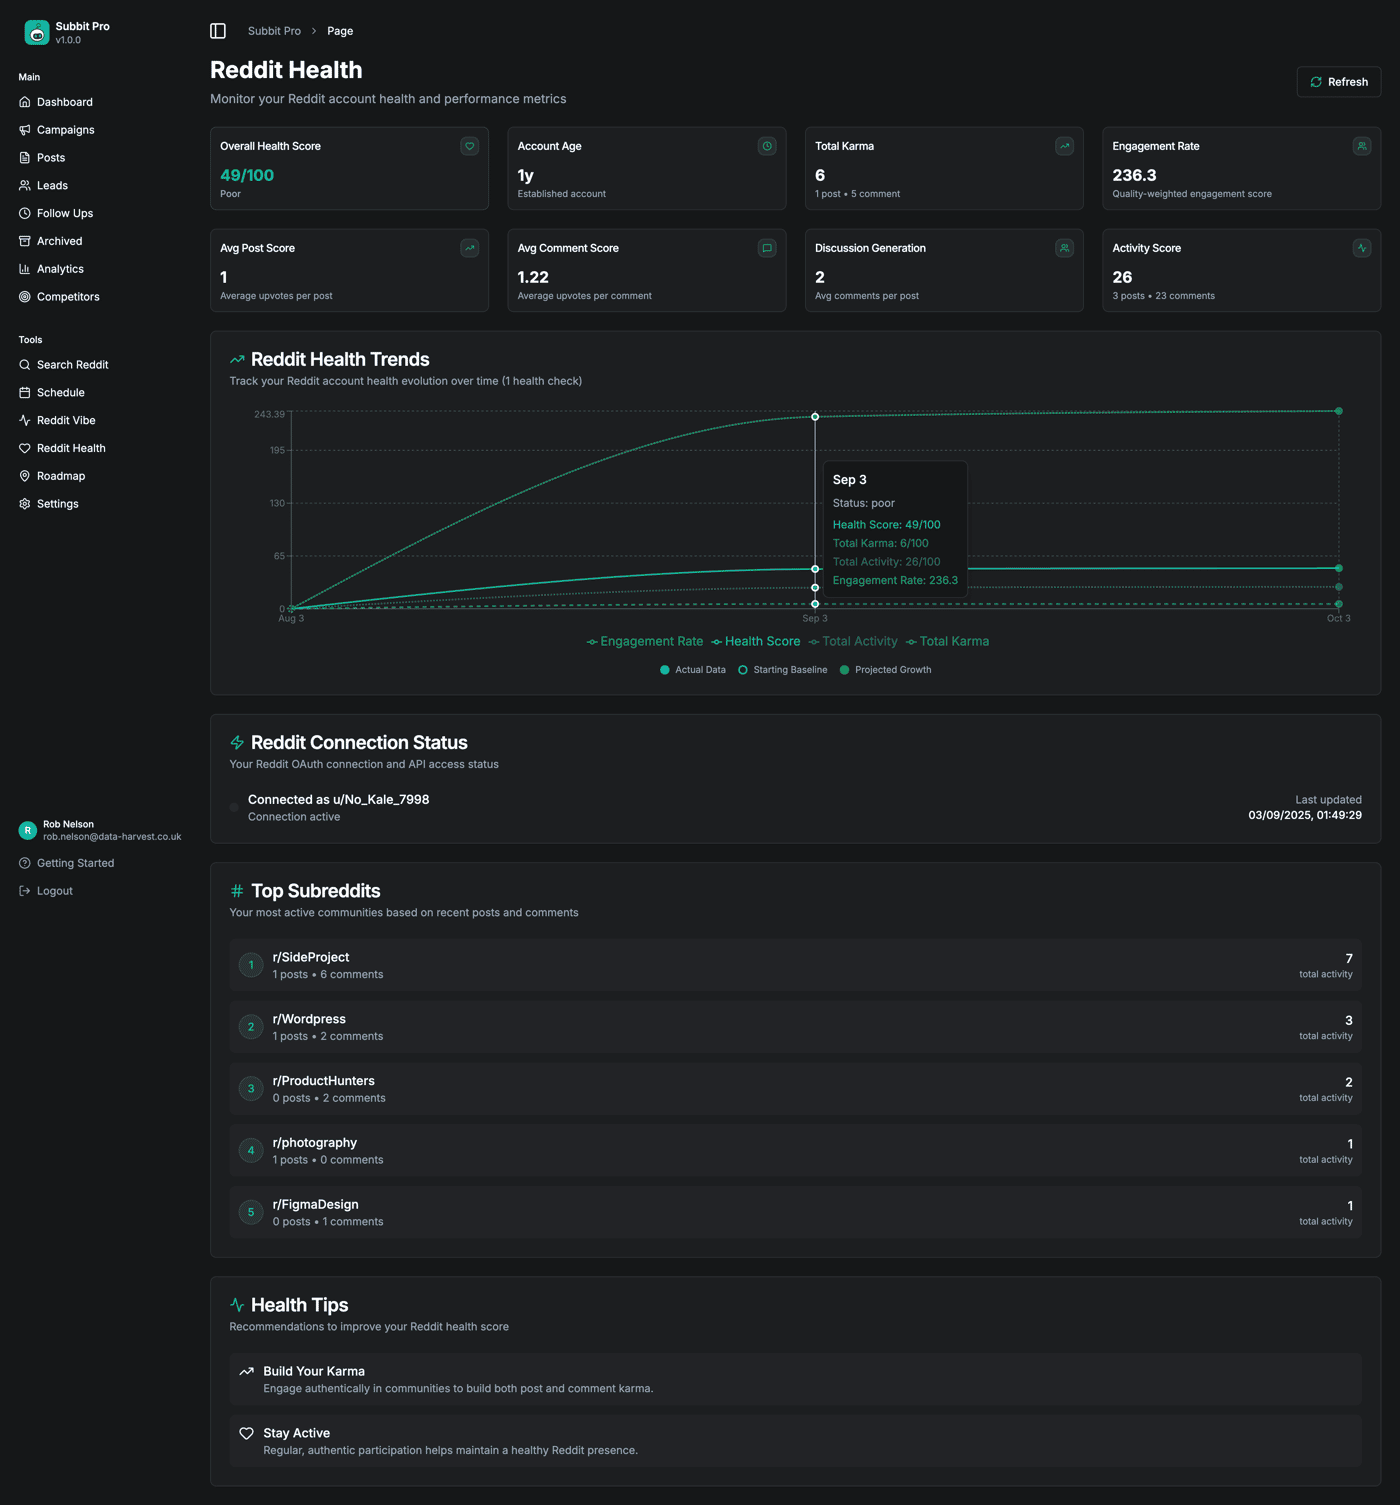Click the Sep 3 data point on Engagement Rate line
The height and width of the screenshot is (1505, 1400).
pyautogui.click(x=815, y=417)
